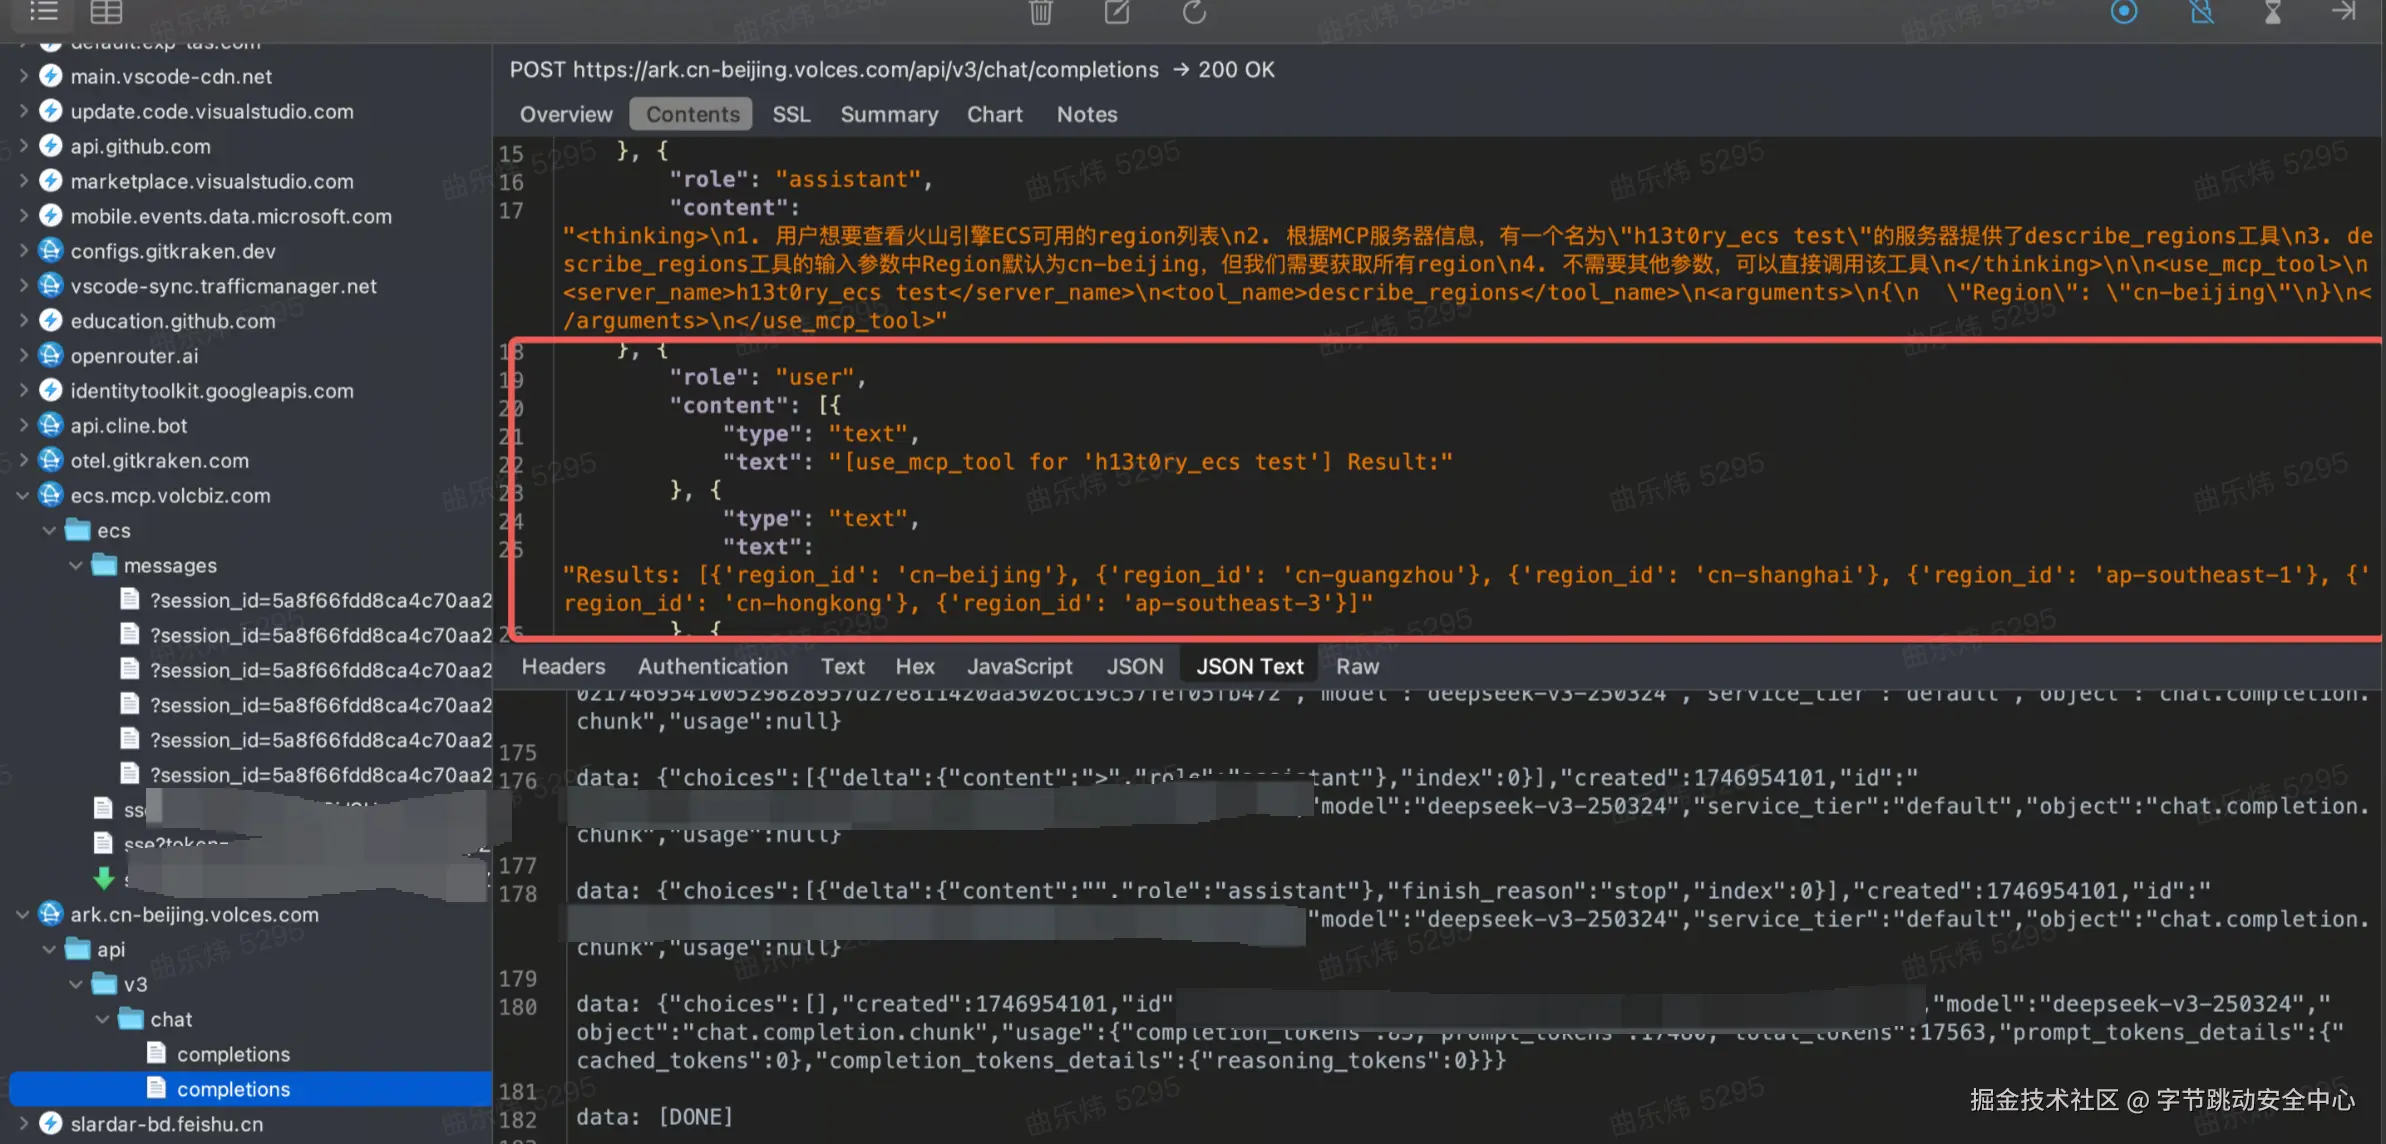Collapse the messages folder
This screenshot has height=1144, width=2386.
click(x=76, y=566)
